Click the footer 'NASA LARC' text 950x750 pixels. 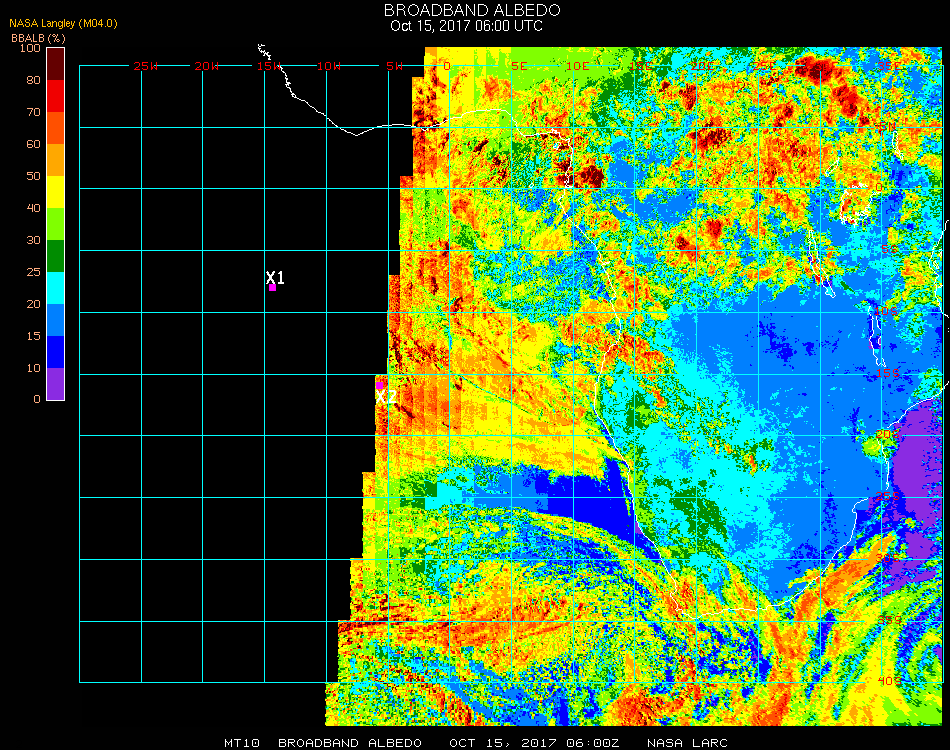coord(687,743)
